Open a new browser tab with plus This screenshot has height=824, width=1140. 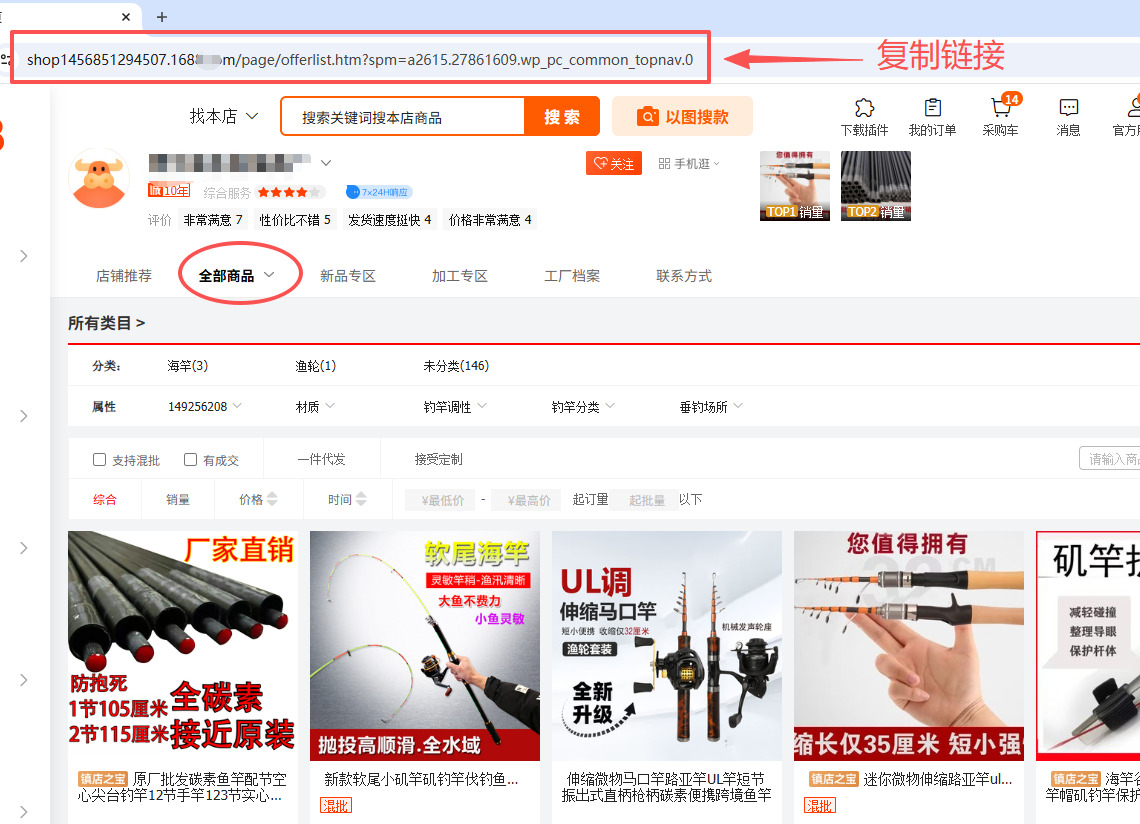coord(162,17)
